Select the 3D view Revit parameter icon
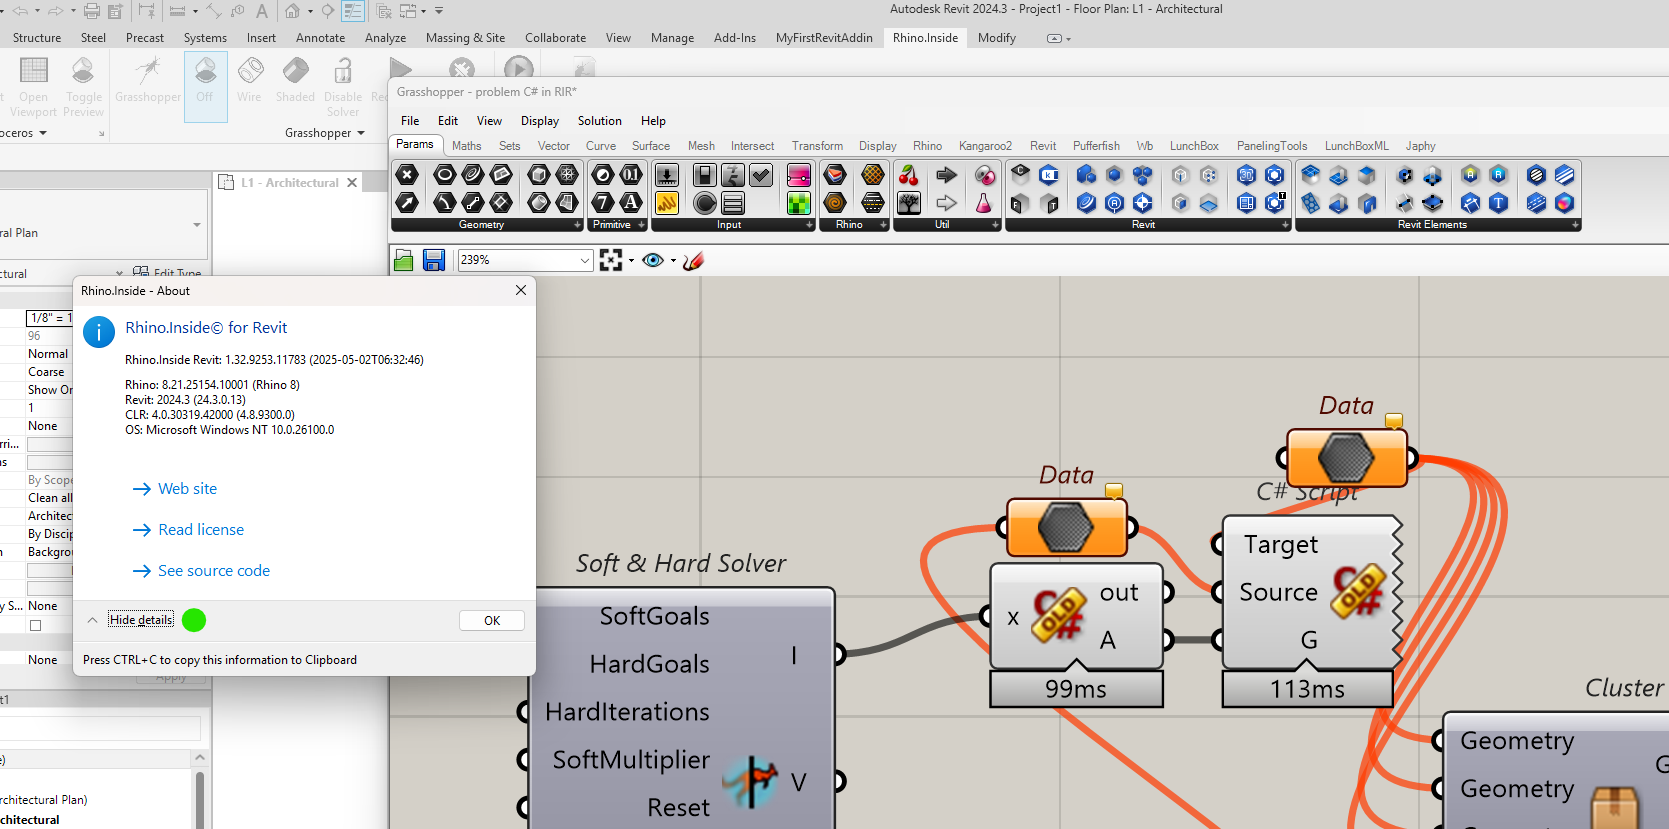The image size is (1669, 829). (x=1246, y=175)
